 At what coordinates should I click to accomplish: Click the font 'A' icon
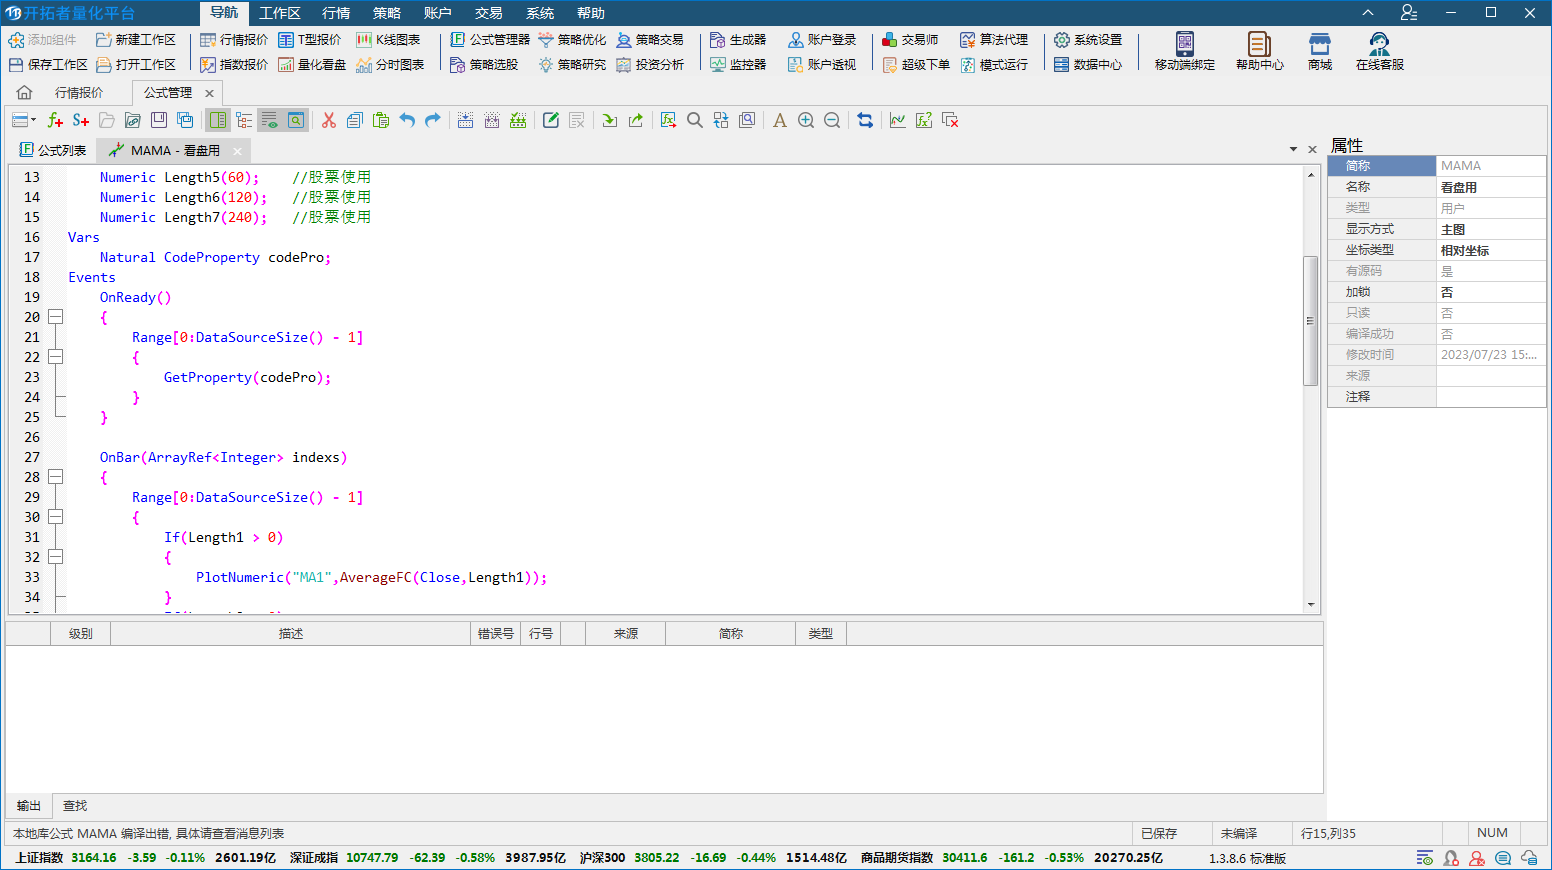coord(780,120)
